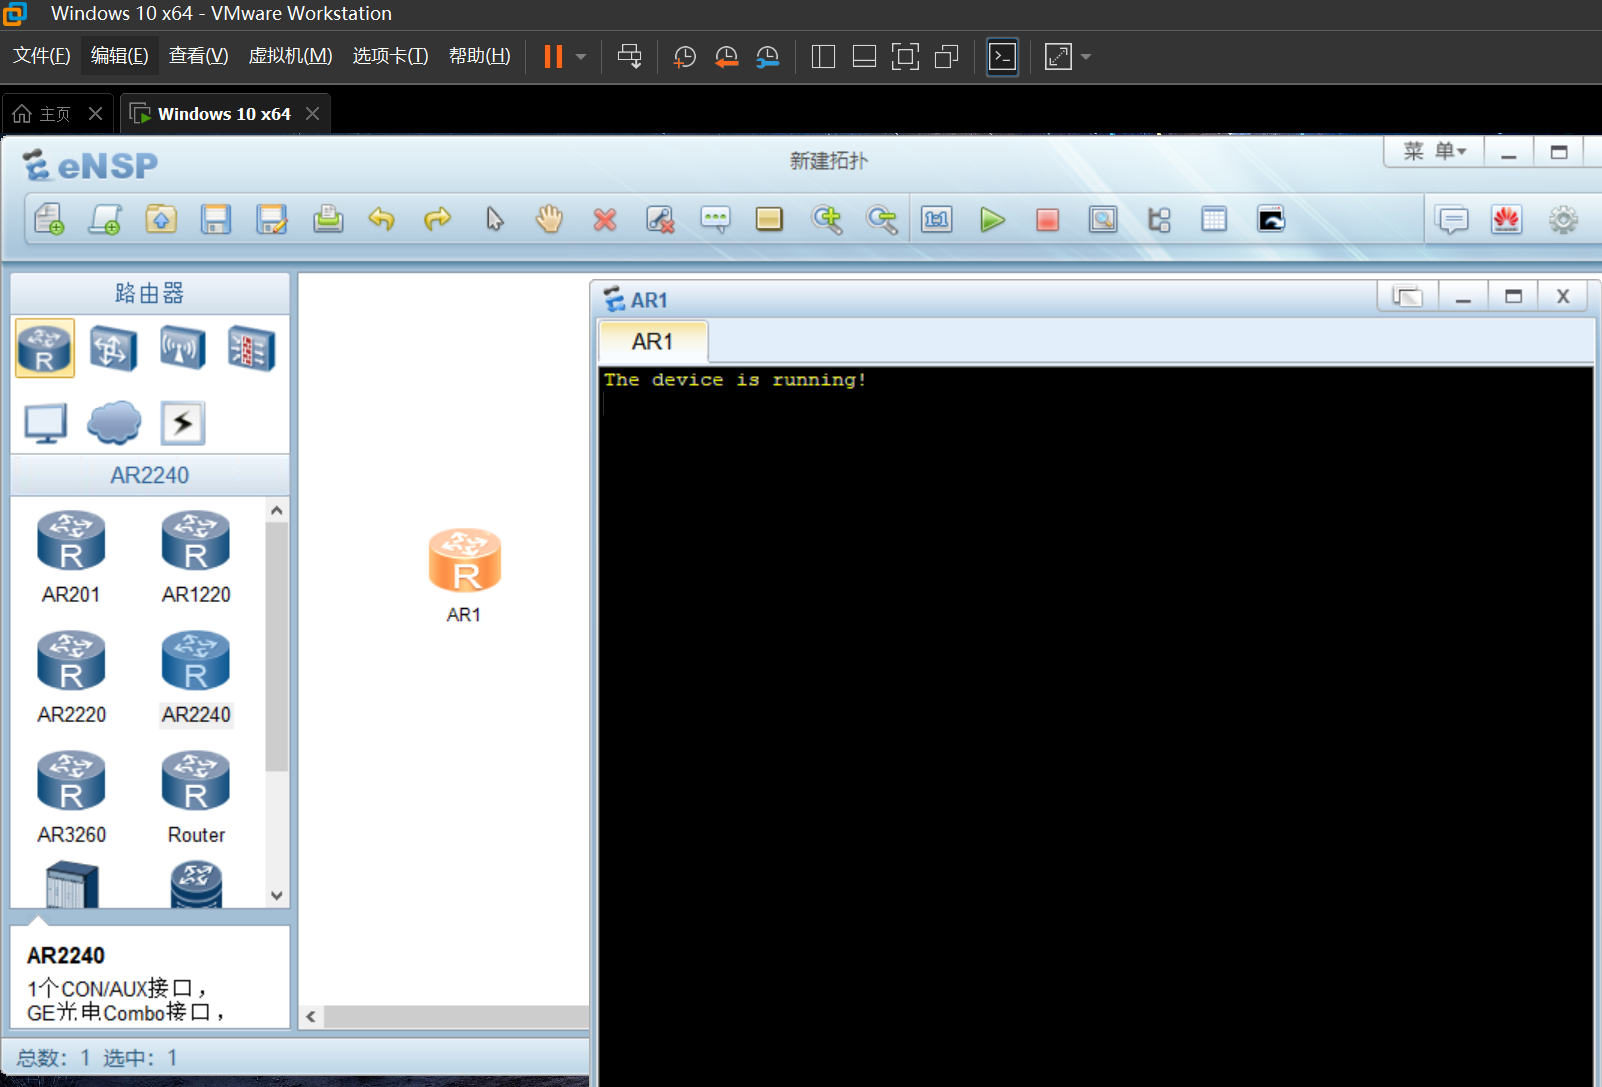Reset zoom with the 1:1 icon

point(937,219)
